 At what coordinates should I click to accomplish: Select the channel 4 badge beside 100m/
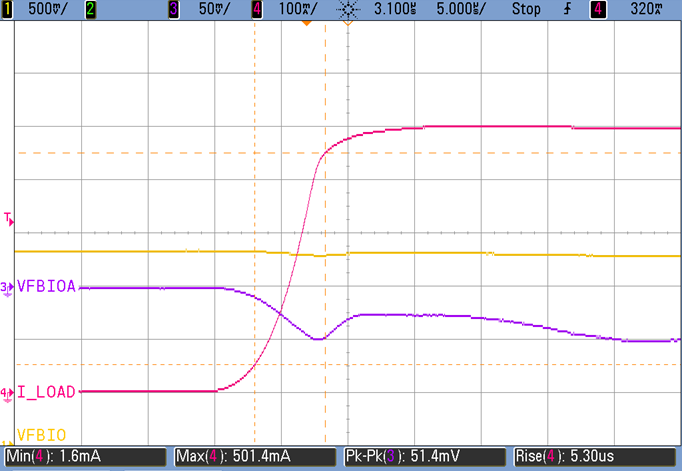click(257, 9)
